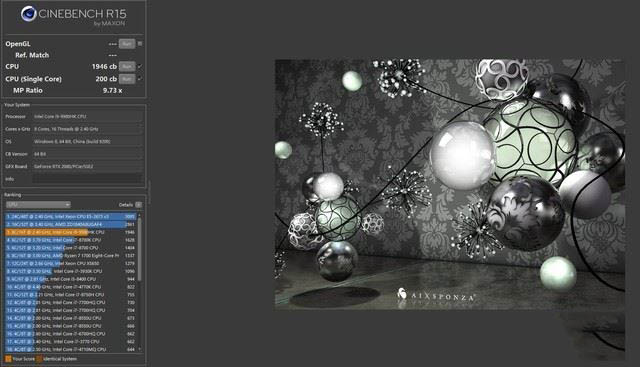Open the Ranking type dropdown
Image resolution: width=640 pixels, height=367 pixels.
[x=38, y=205]
